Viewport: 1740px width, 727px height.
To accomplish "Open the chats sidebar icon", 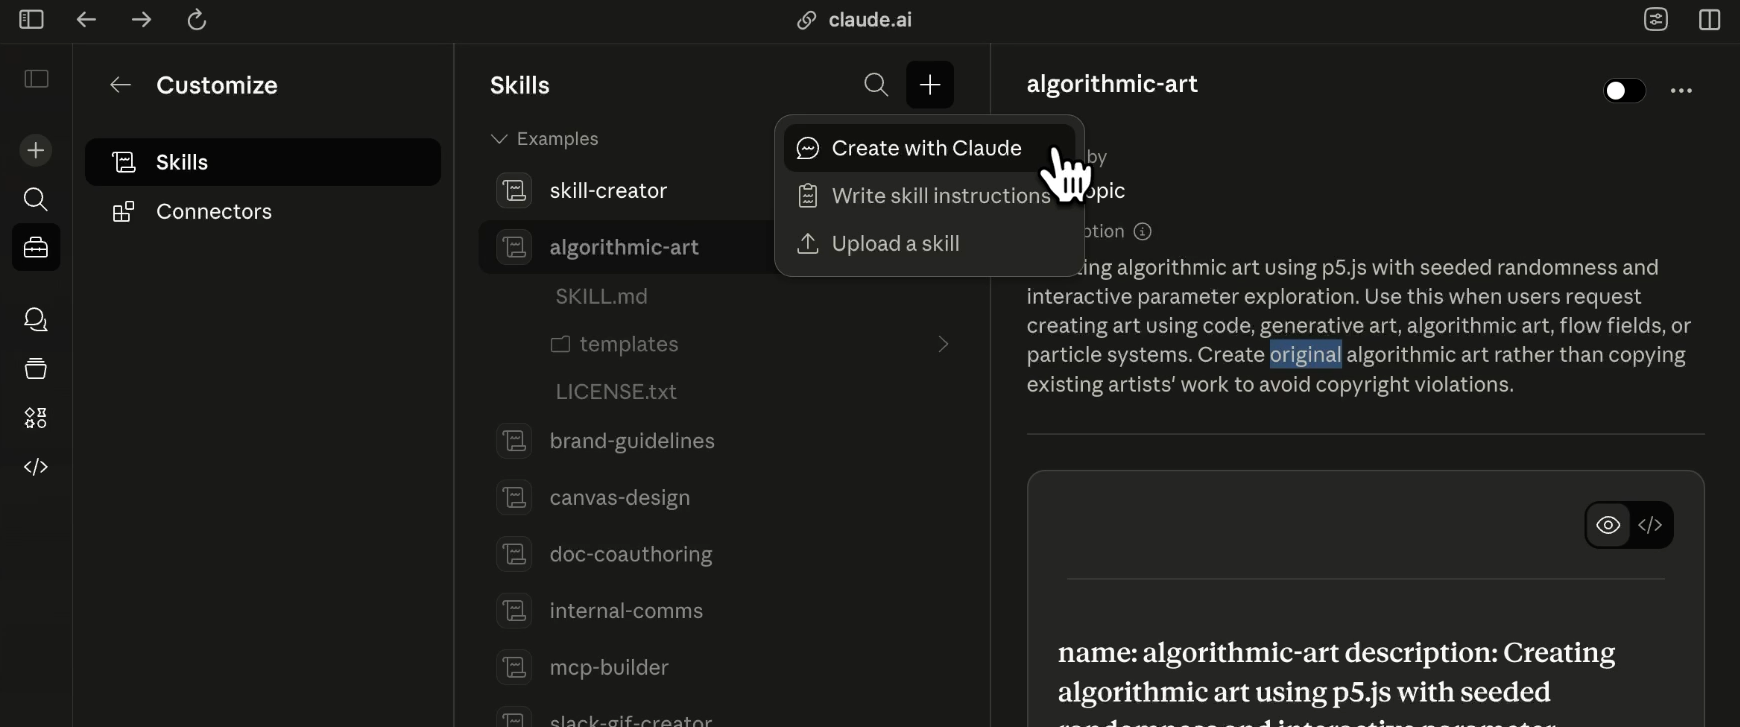I will [36, 320].
